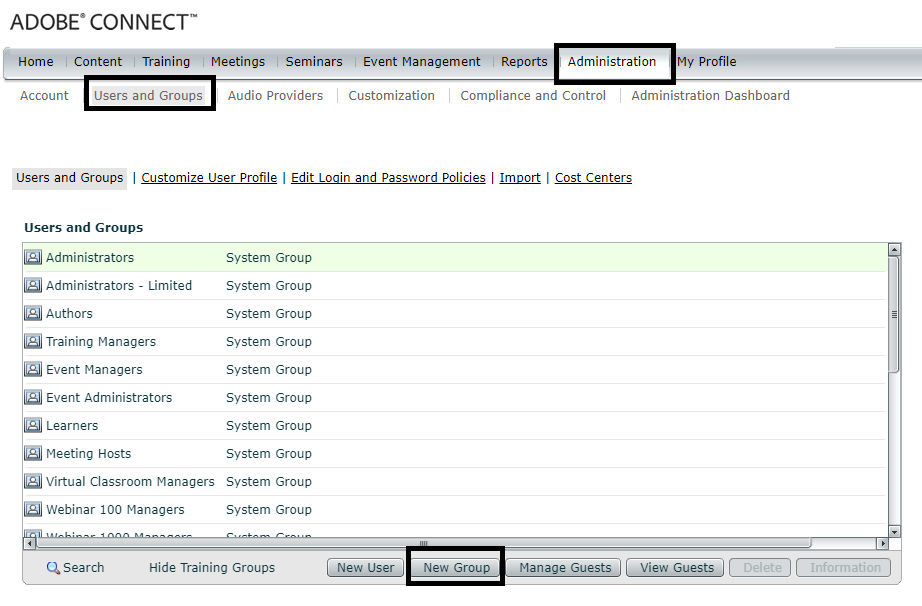
Task: Select the Learners group name
Action: pos(72,426)
